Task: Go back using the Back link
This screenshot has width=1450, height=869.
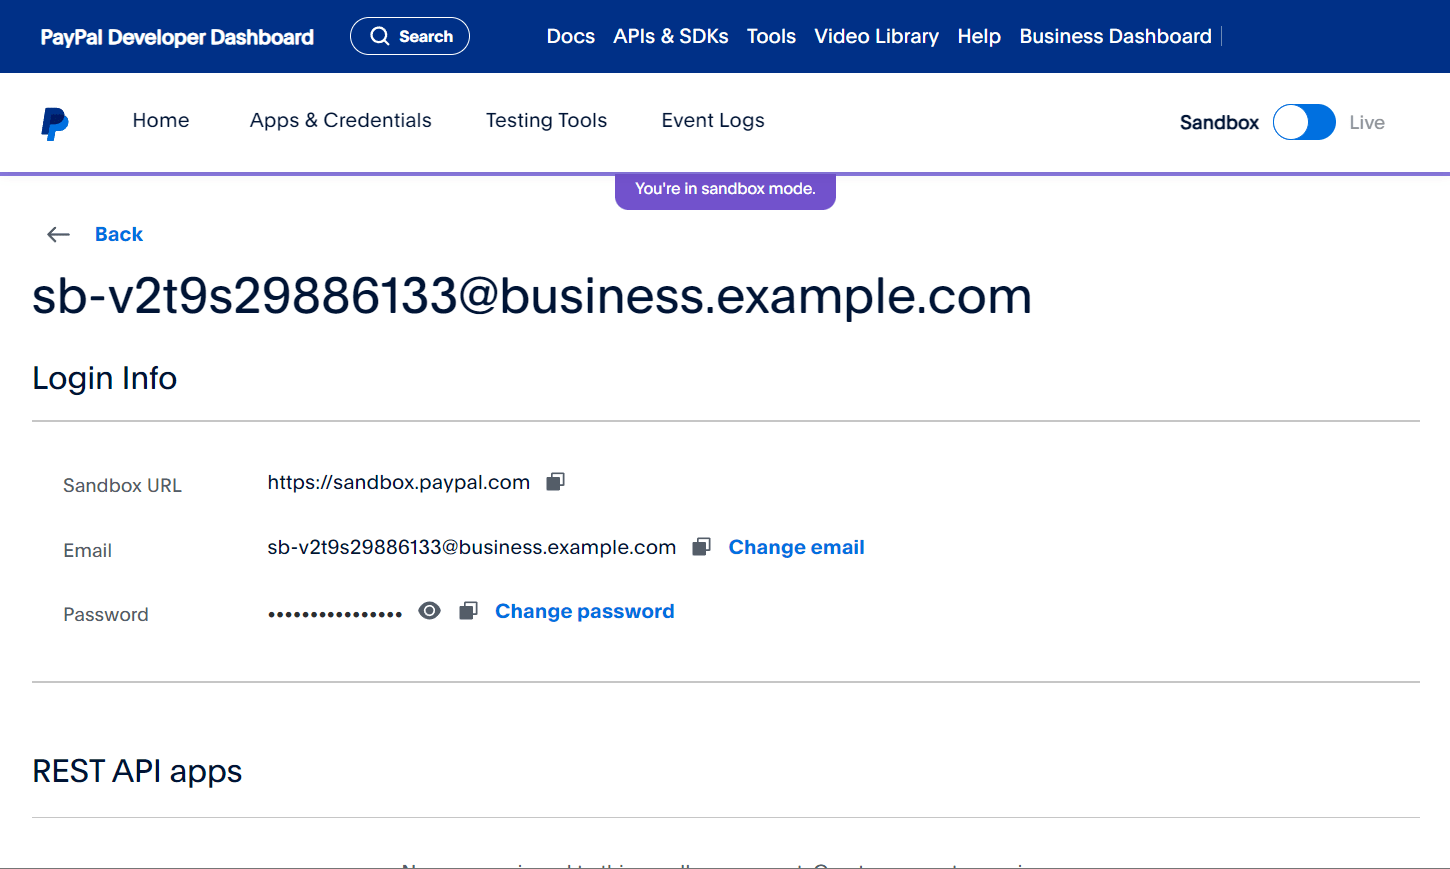Action: (119, 234)
